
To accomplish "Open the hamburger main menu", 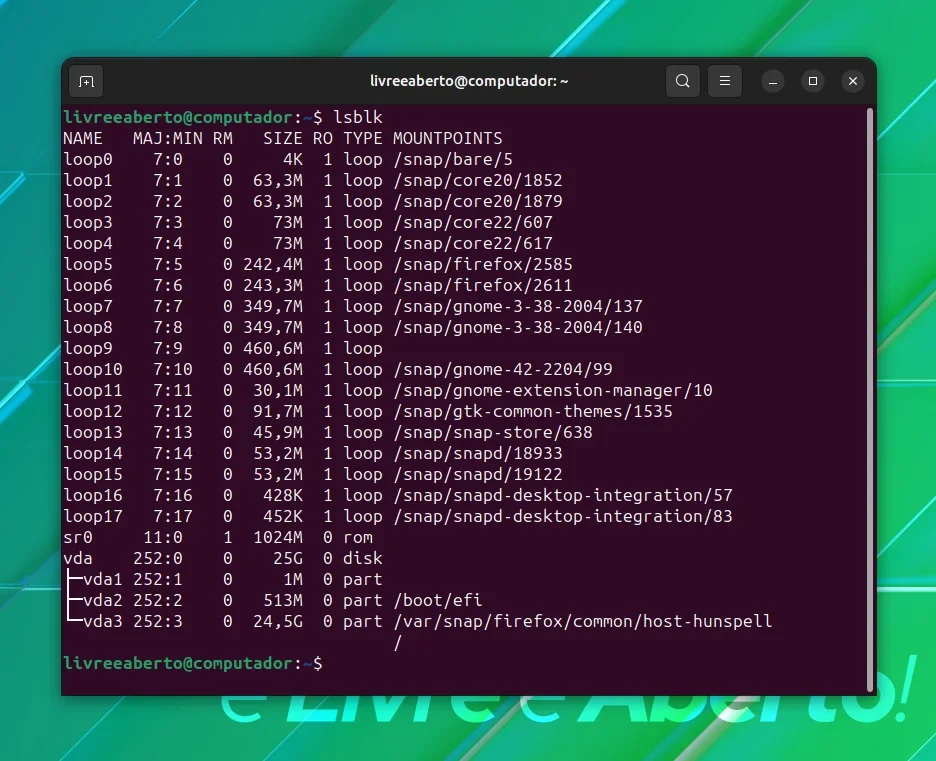I will pyautogui.click(x=725, y=81).
